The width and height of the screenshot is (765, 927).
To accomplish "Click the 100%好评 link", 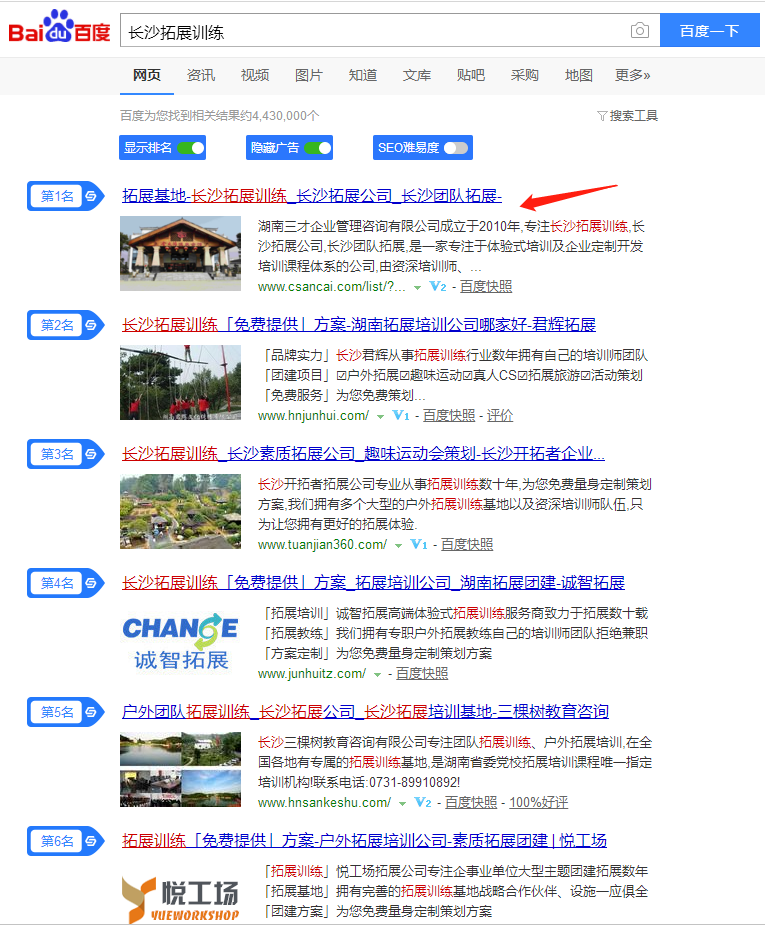I will [539, 802].
